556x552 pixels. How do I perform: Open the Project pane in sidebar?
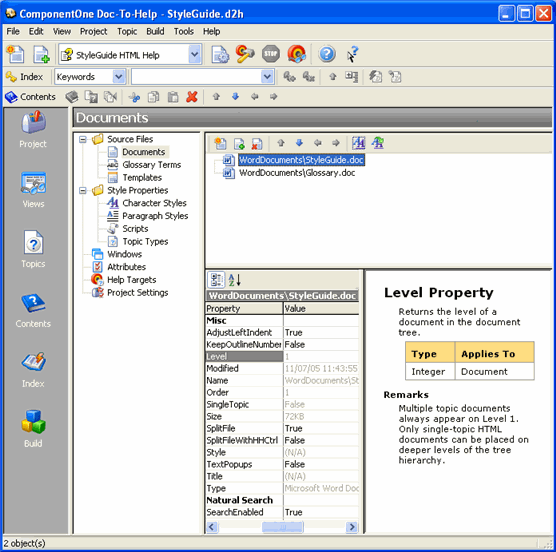click(33, 129)
